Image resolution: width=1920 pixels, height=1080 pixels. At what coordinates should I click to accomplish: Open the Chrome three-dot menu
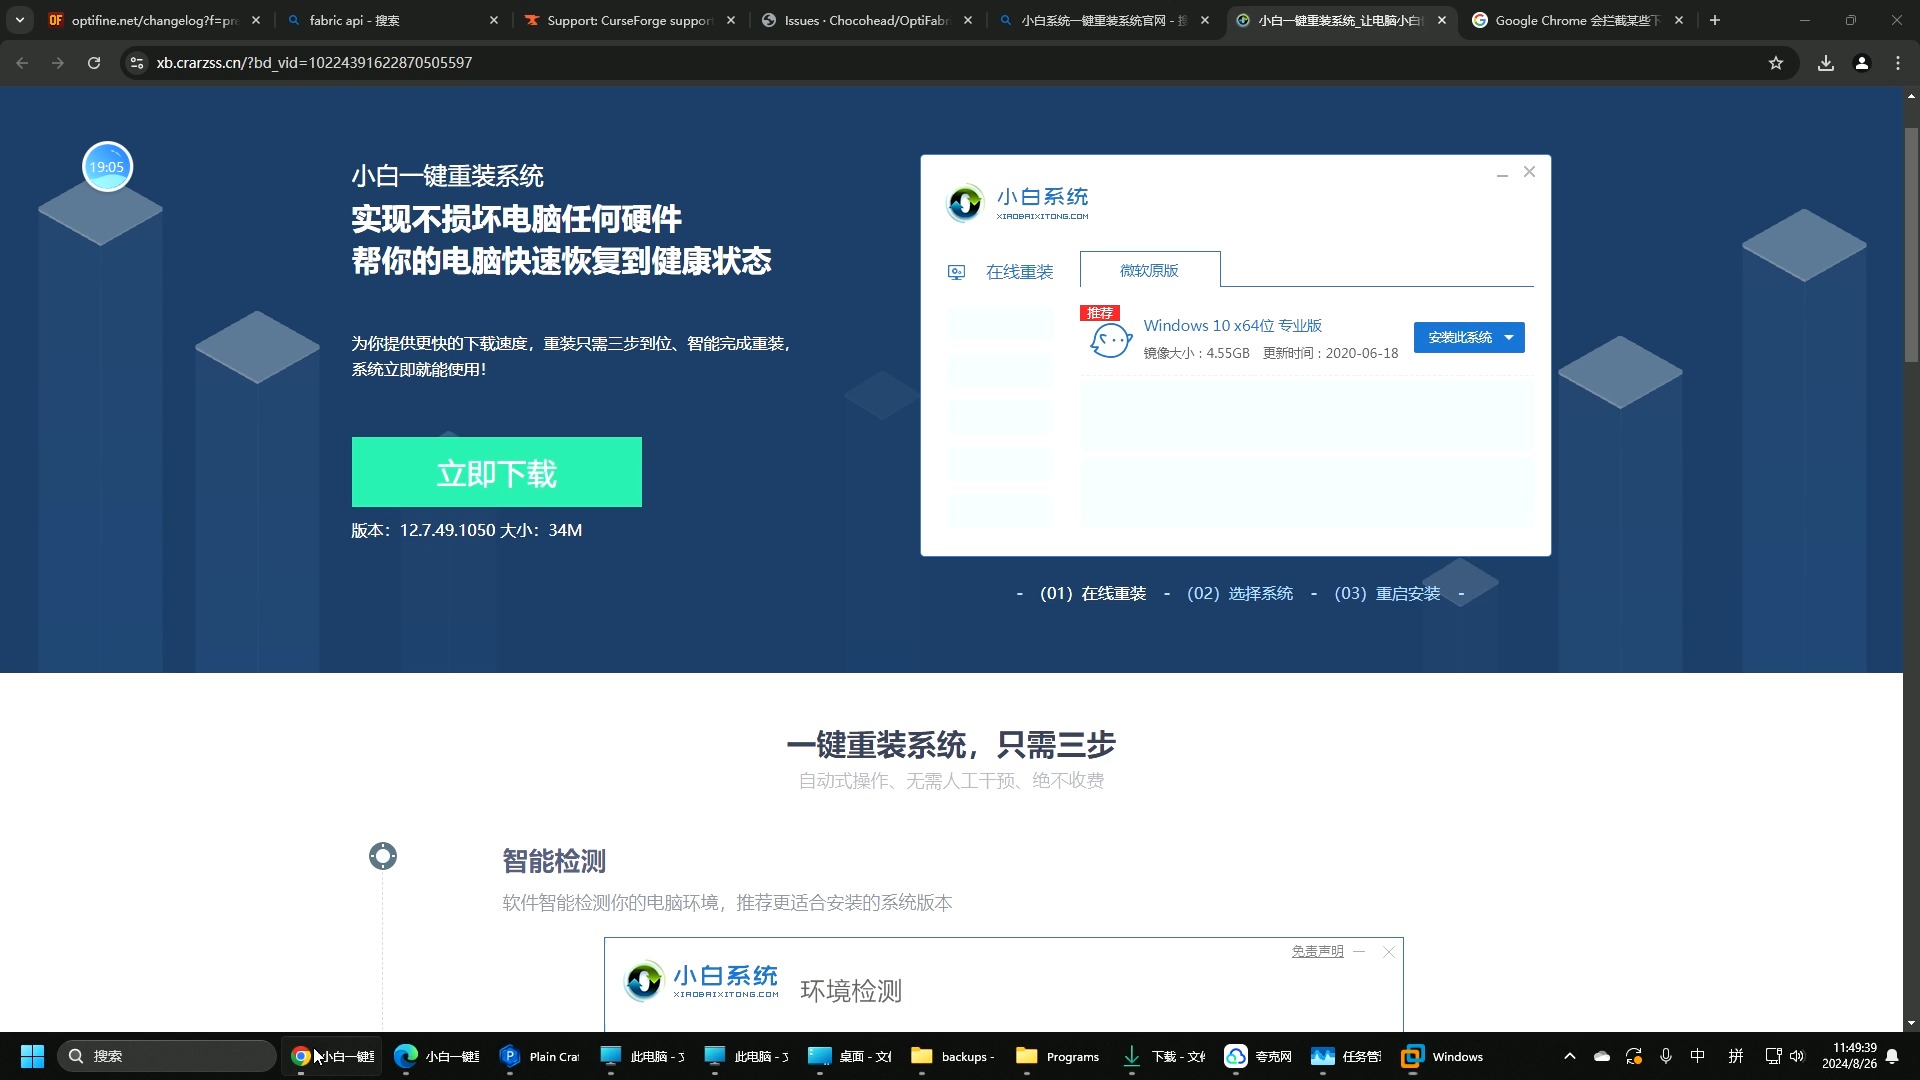click(1898, 63)
